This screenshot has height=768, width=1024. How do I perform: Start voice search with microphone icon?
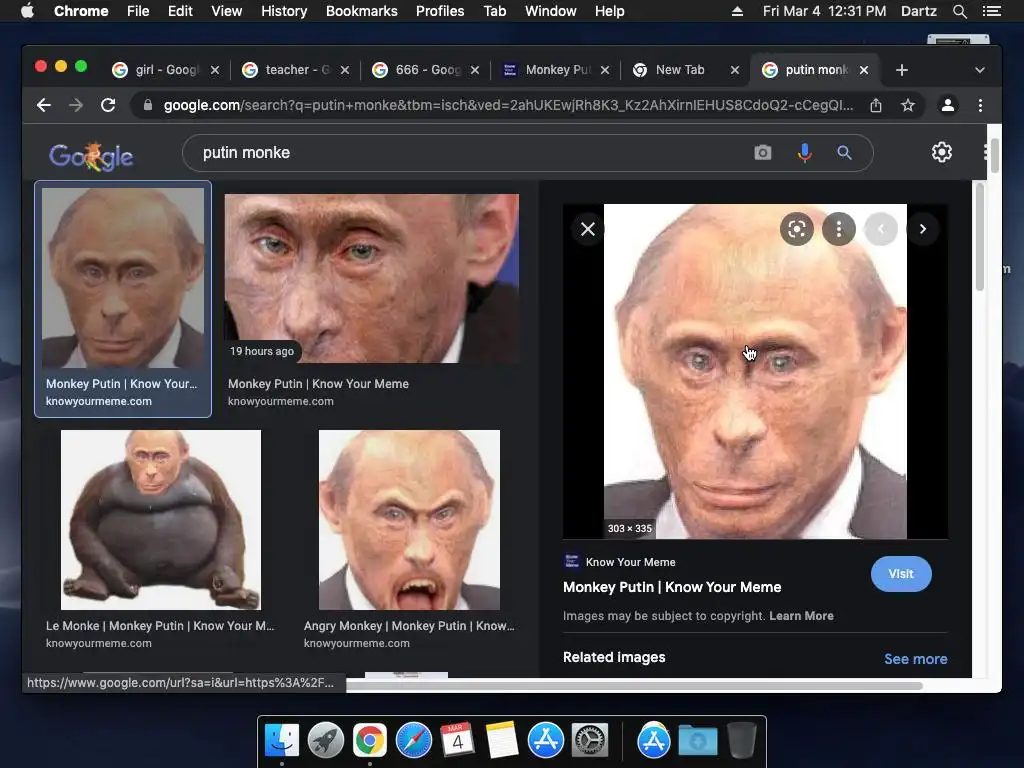pos(805,153)
